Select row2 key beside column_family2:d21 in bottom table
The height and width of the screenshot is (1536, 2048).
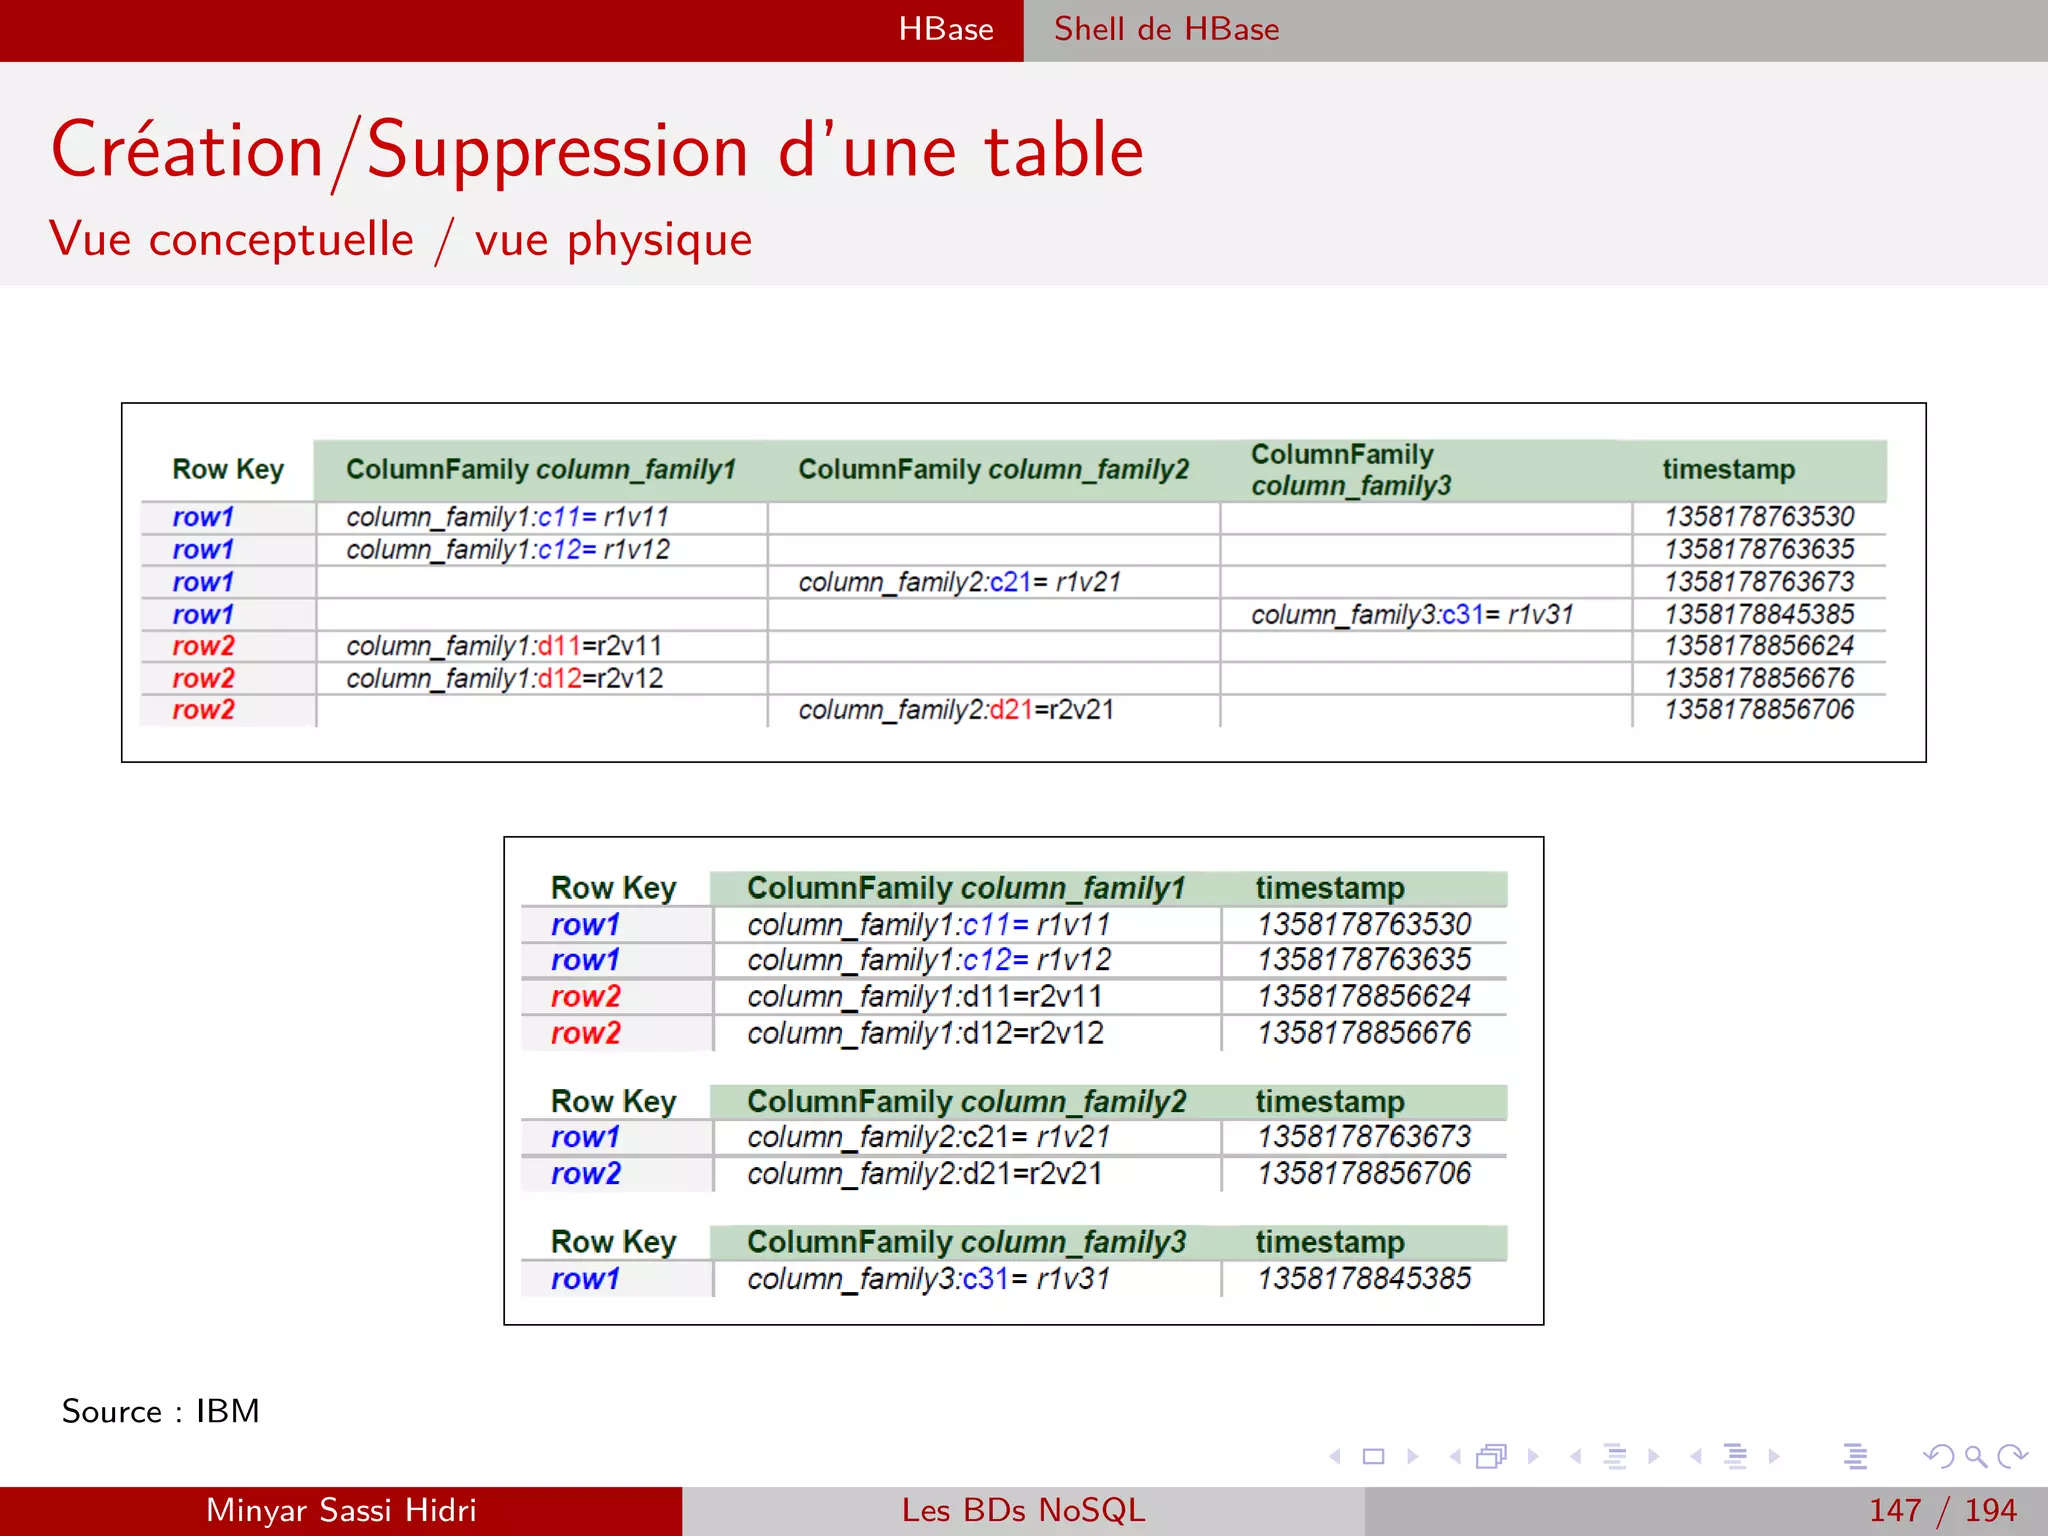(586, 1173)
